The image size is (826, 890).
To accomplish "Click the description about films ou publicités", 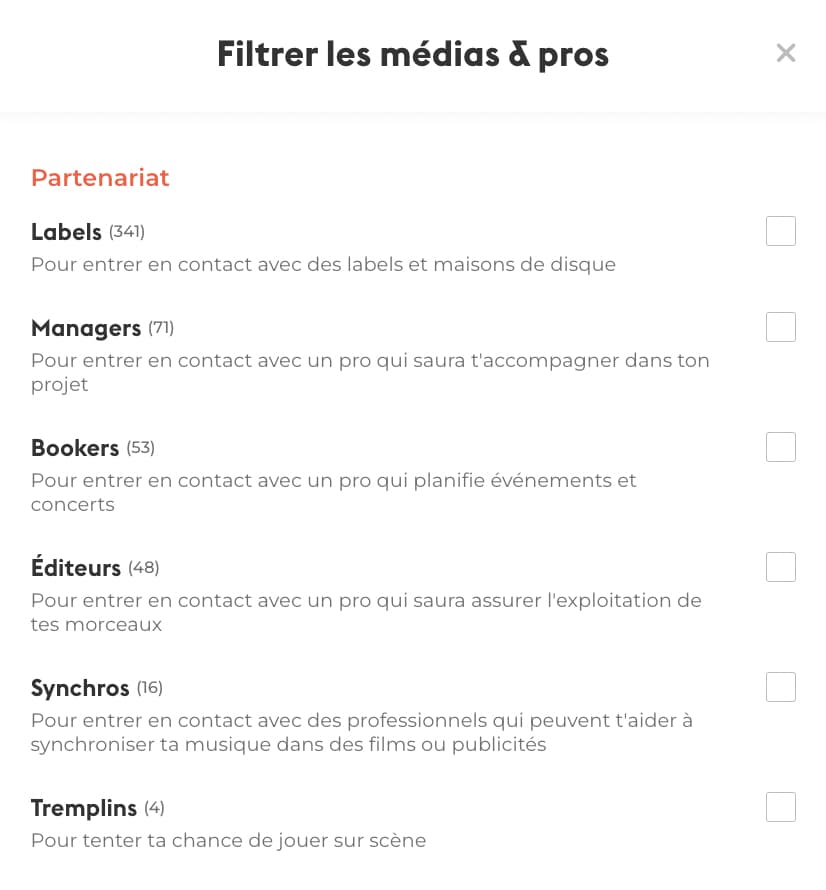I will pyautogui.click(x=362, y=732).
